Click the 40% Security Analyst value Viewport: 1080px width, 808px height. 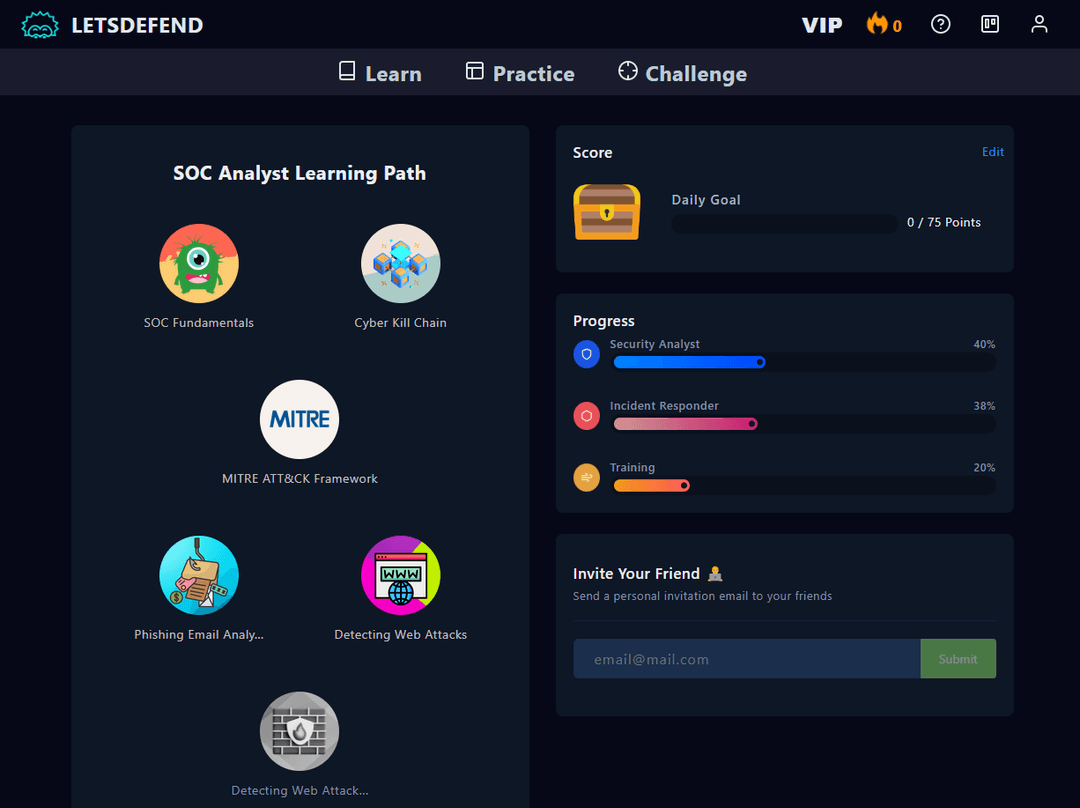pos(984,344)
